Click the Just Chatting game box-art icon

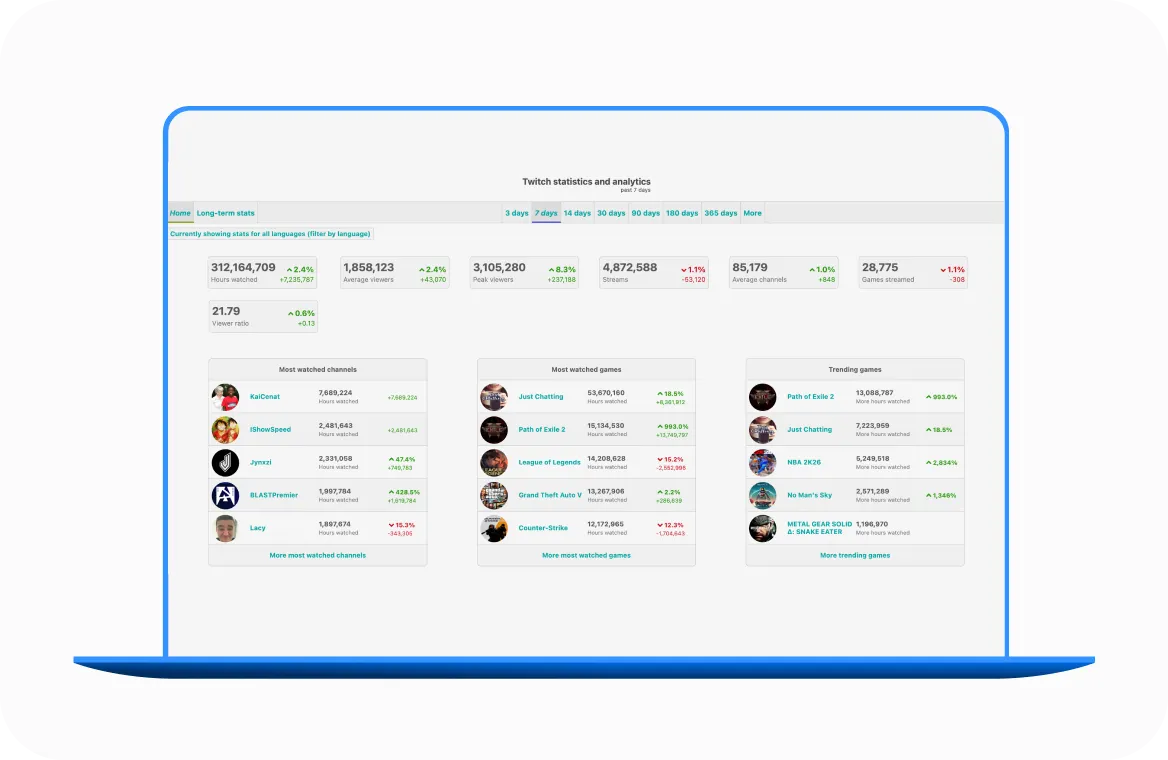pos(494,396)
